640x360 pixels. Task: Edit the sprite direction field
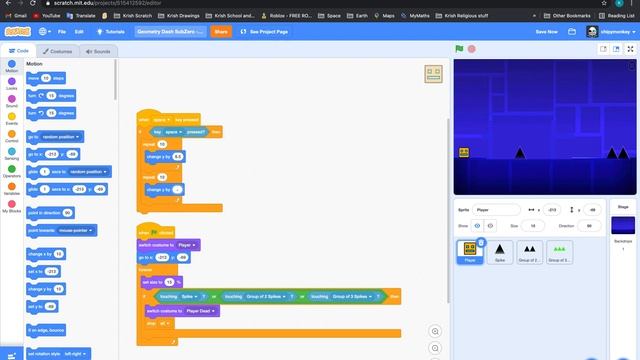589,226
